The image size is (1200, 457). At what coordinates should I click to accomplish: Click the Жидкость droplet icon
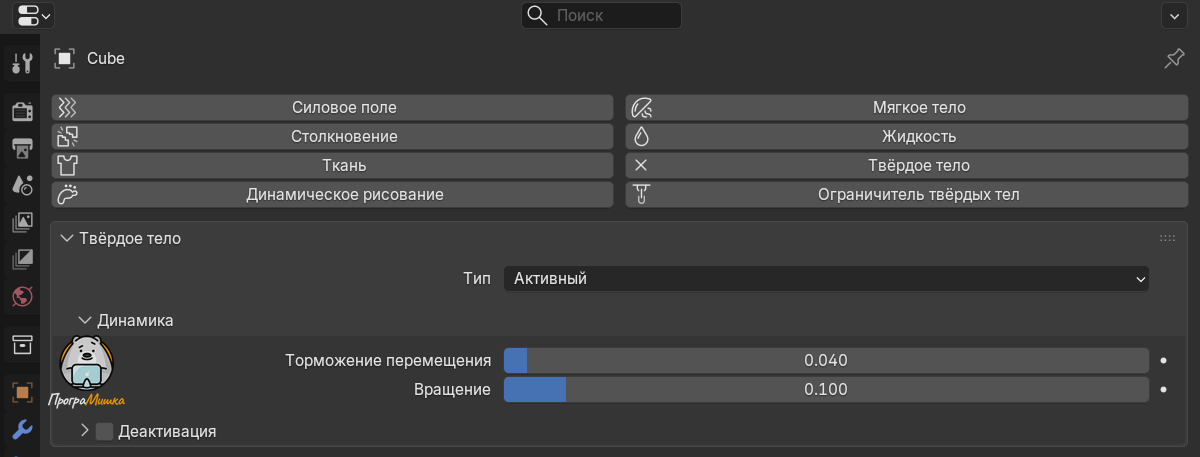[x=642, y=137]
